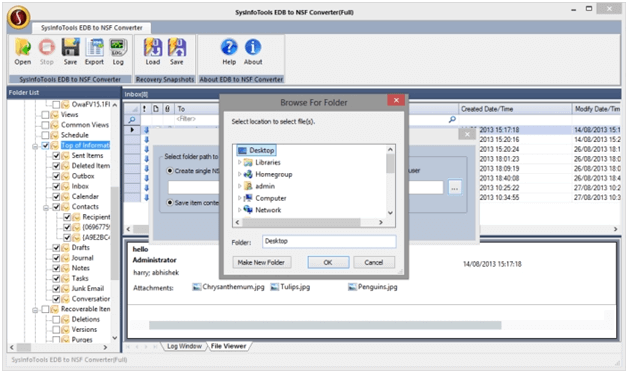Collapse the Top of Information Store node
Viewport: 628px width, 373px height.
click(35, 146)
